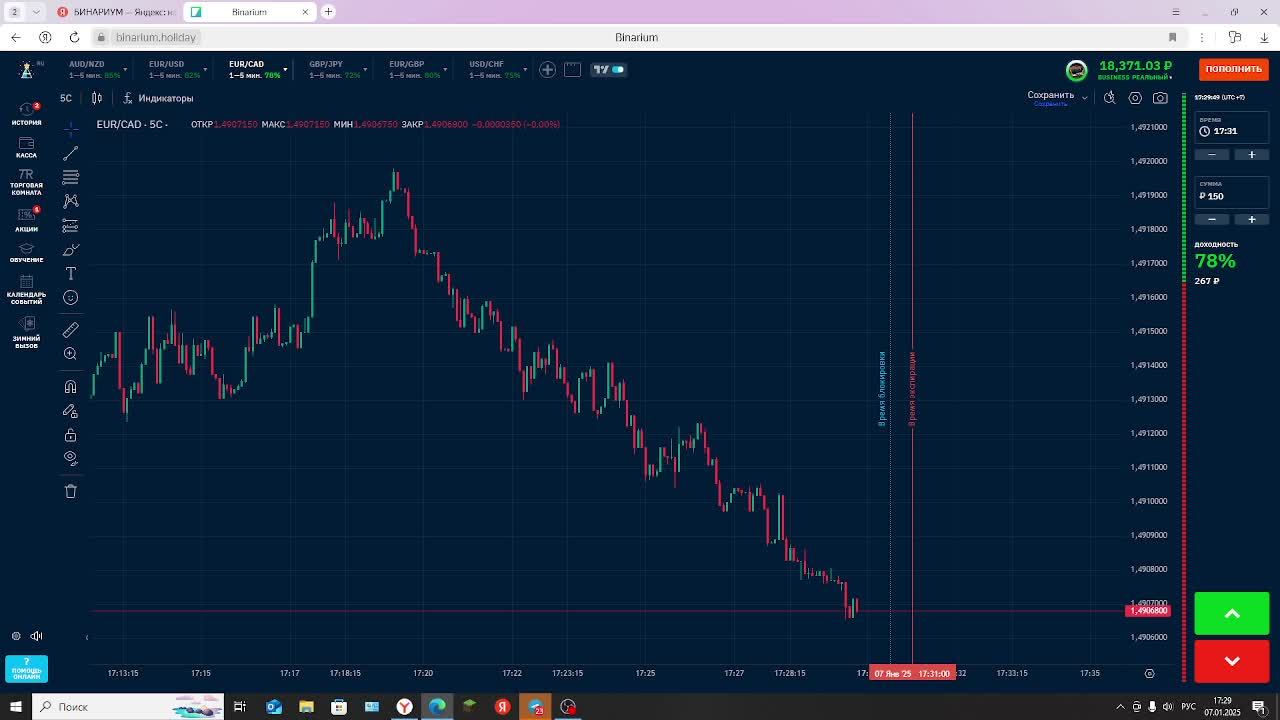This screenshot has height=720, width=1280.
Task: Switch to Binarium browser tab
Action: coord(249,12)
